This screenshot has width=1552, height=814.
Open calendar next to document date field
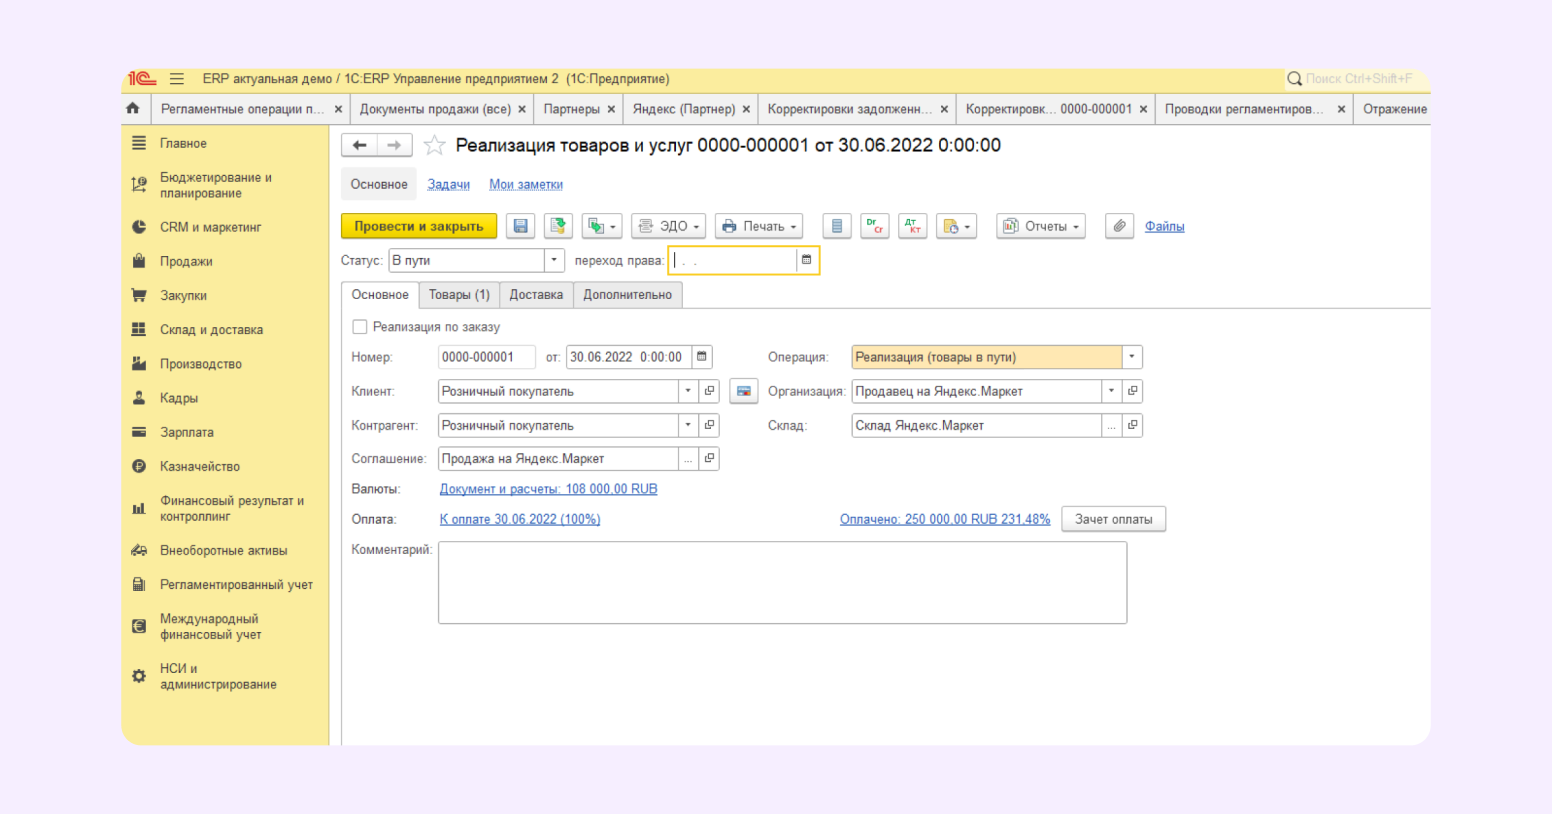pos(702,357)
